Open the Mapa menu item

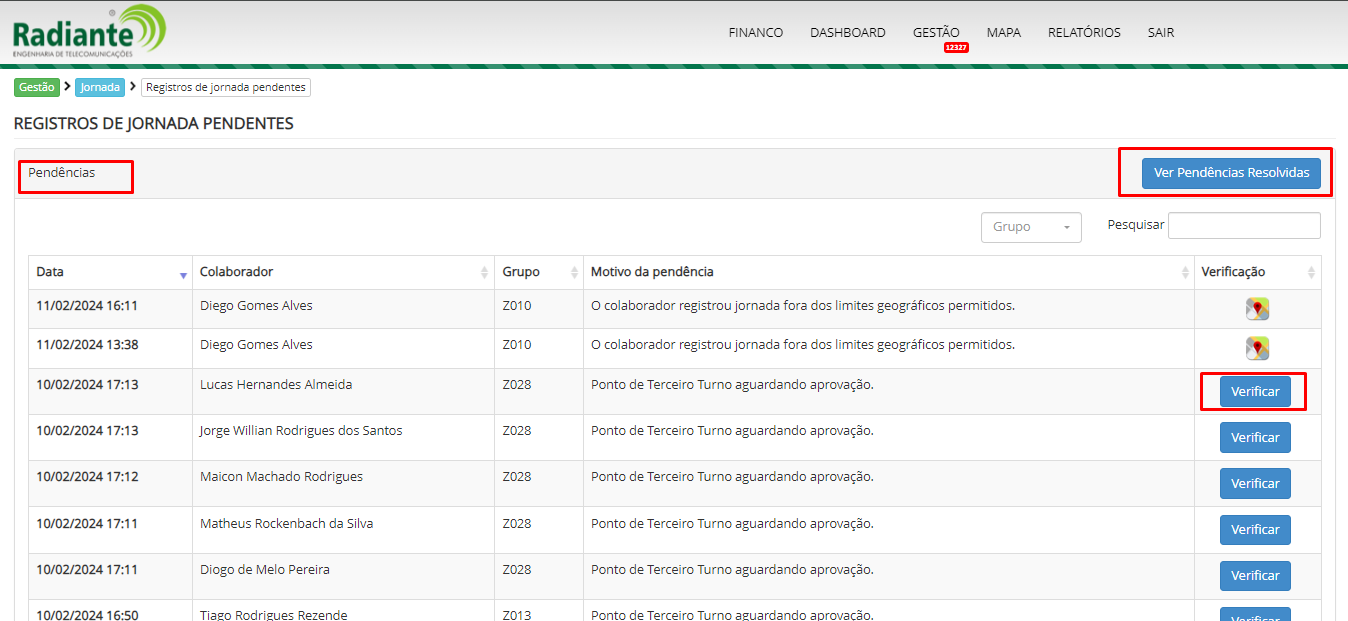point(1003,32)
